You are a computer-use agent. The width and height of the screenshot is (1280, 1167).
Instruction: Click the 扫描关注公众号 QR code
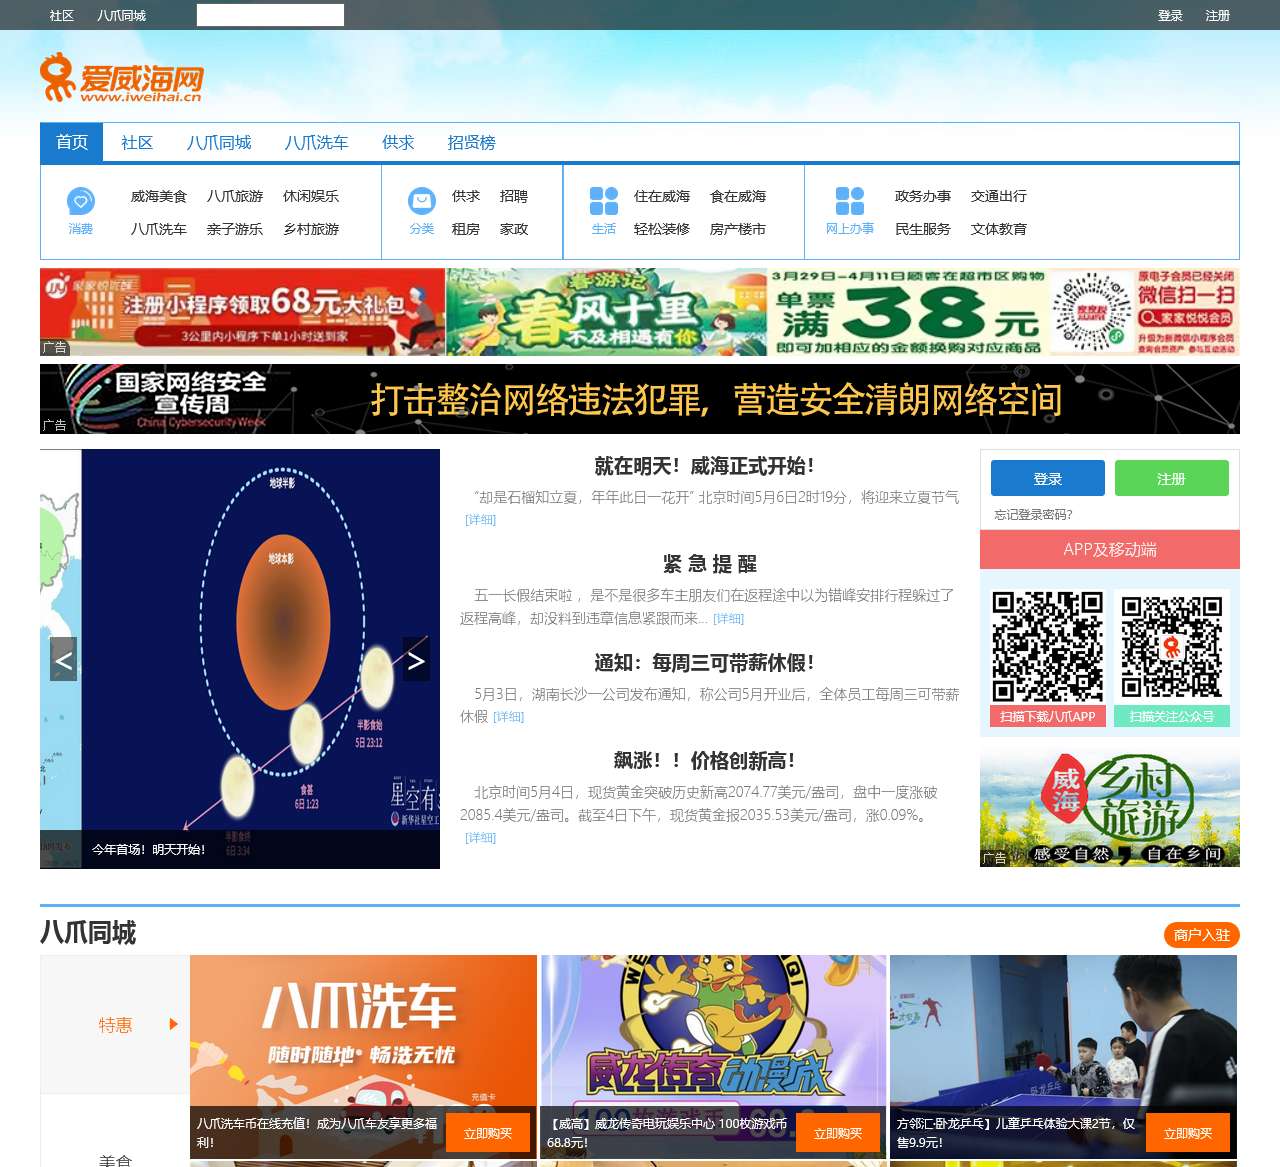tap(1172, 646)
